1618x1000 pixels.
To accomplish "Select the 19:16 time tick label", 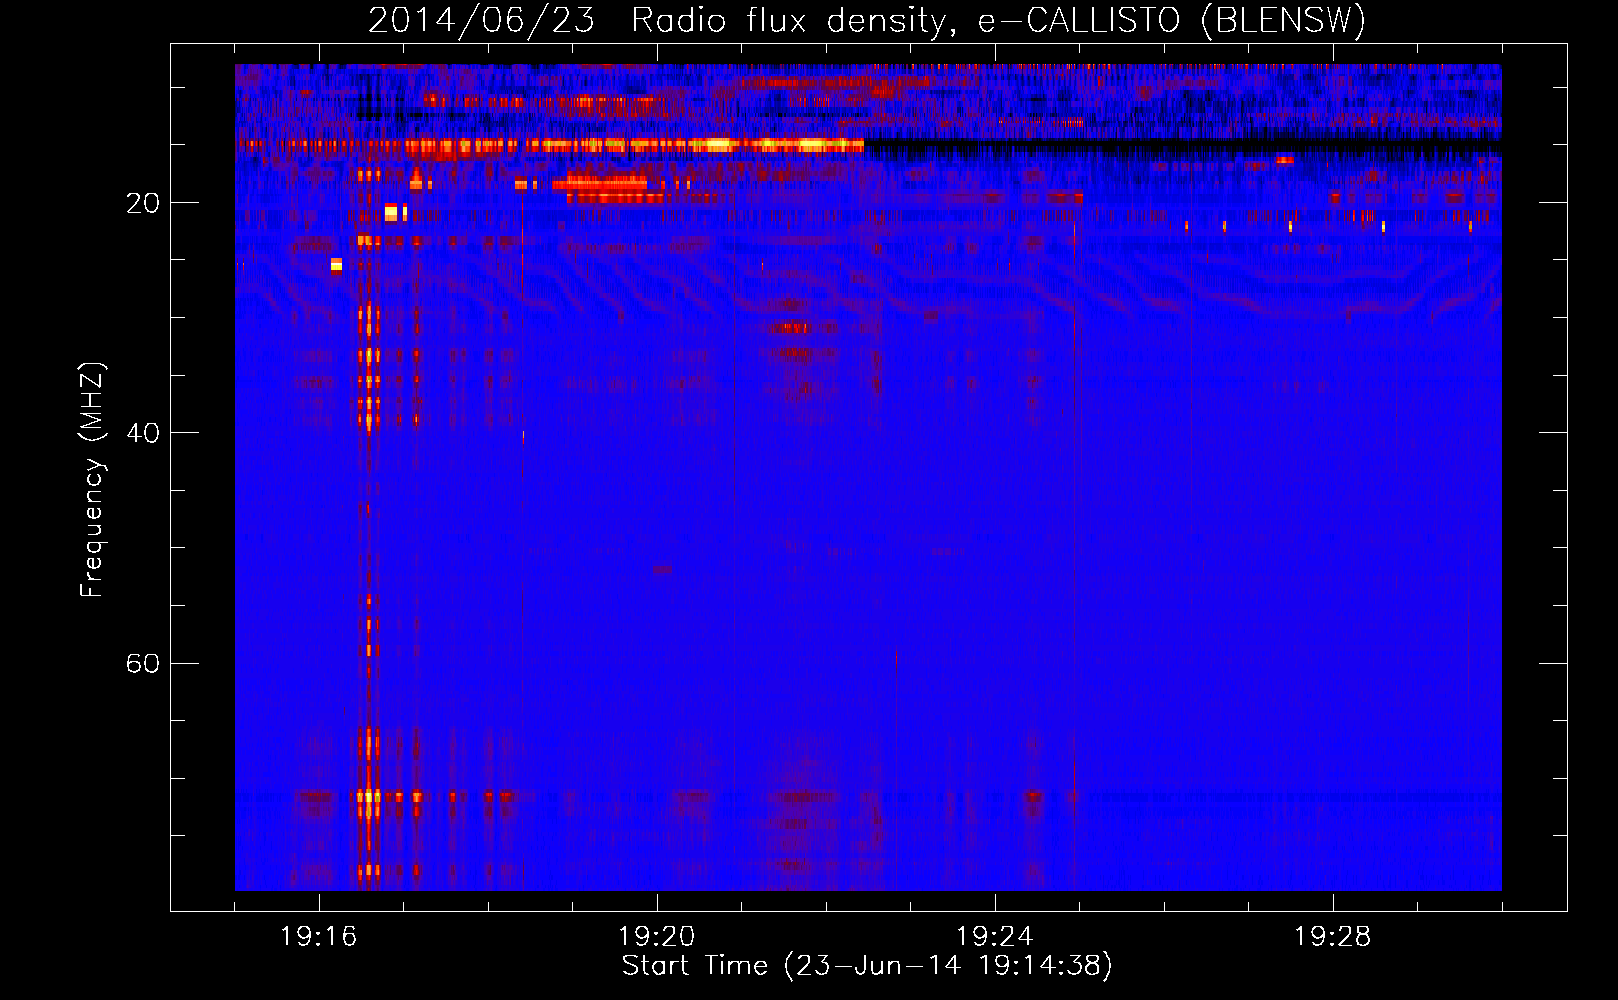I will pyautogui.click(x=319, y=936).
